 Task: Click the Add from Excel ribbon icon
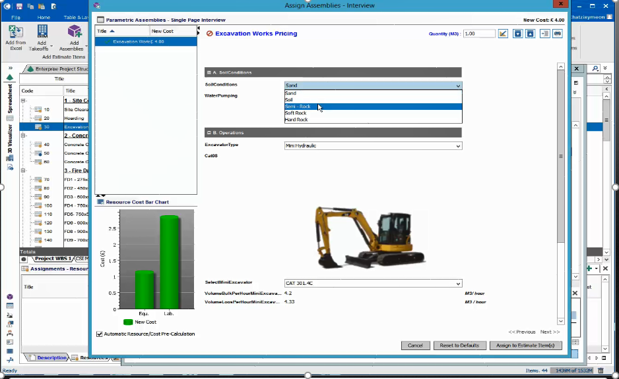click(16, 32)
